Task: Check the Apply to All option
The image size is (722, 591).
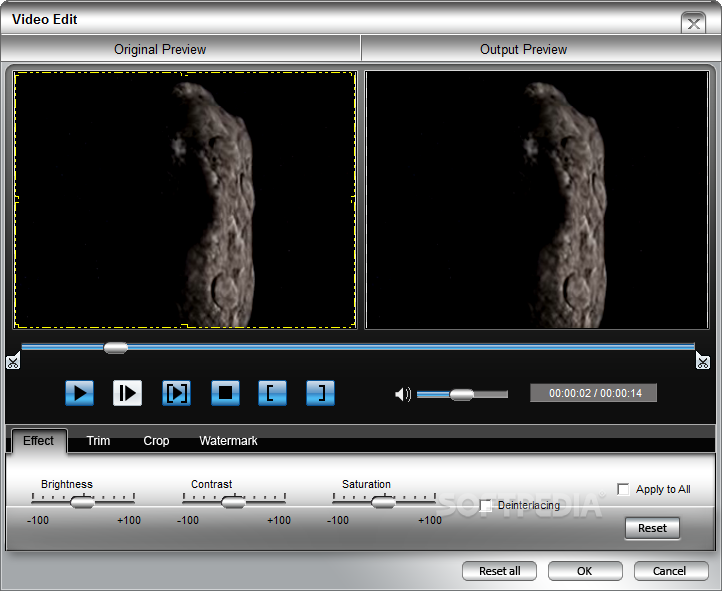Action: [623, 489]
